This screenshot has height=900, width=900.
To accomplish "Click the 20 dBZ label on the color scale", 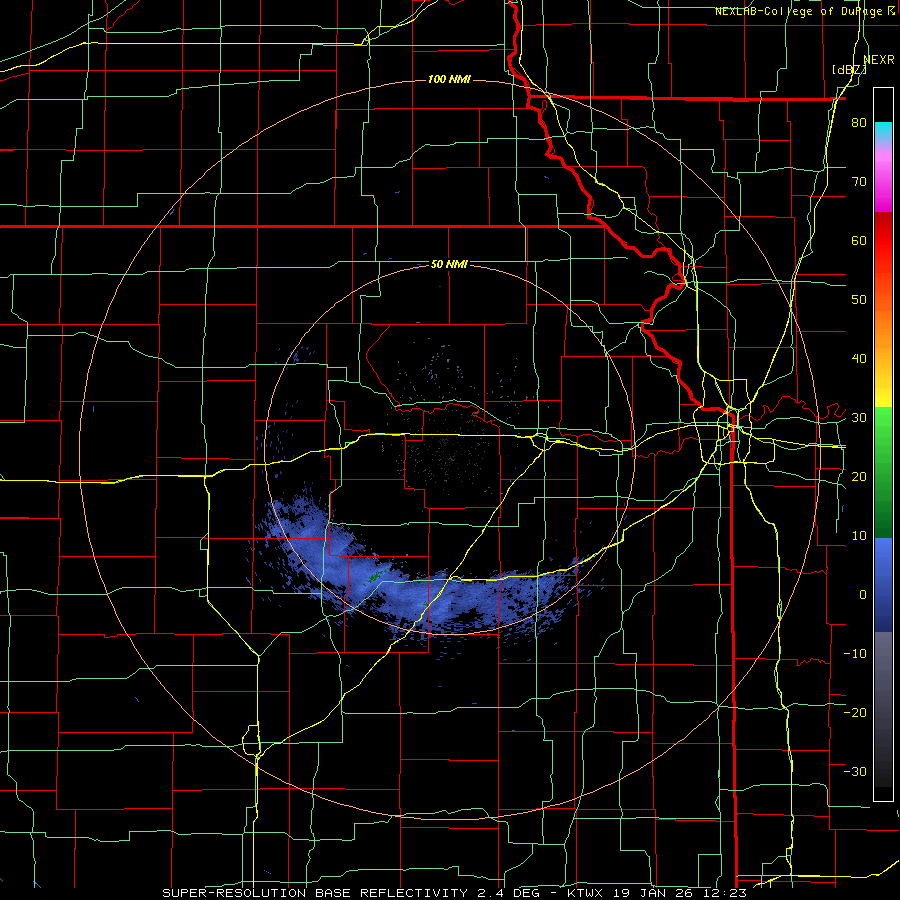I will coord(859,476).
